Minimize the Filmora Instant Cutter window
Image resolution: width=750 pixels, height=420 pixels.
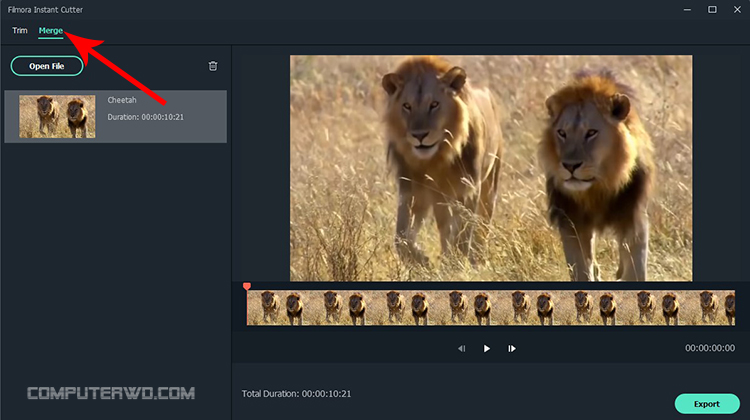pos(687,10)
